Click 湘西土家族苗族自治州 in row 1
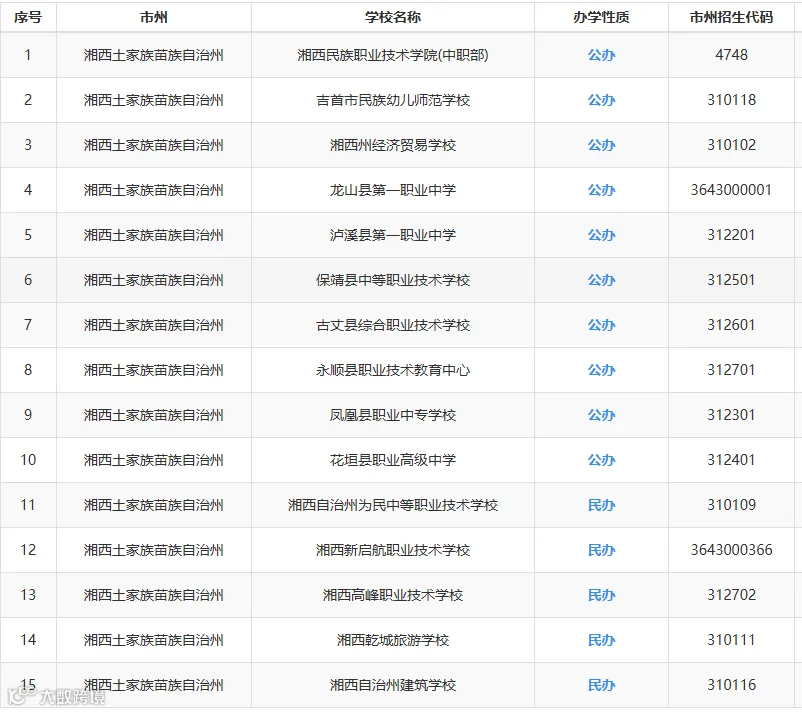 click(x=154, y=55)
